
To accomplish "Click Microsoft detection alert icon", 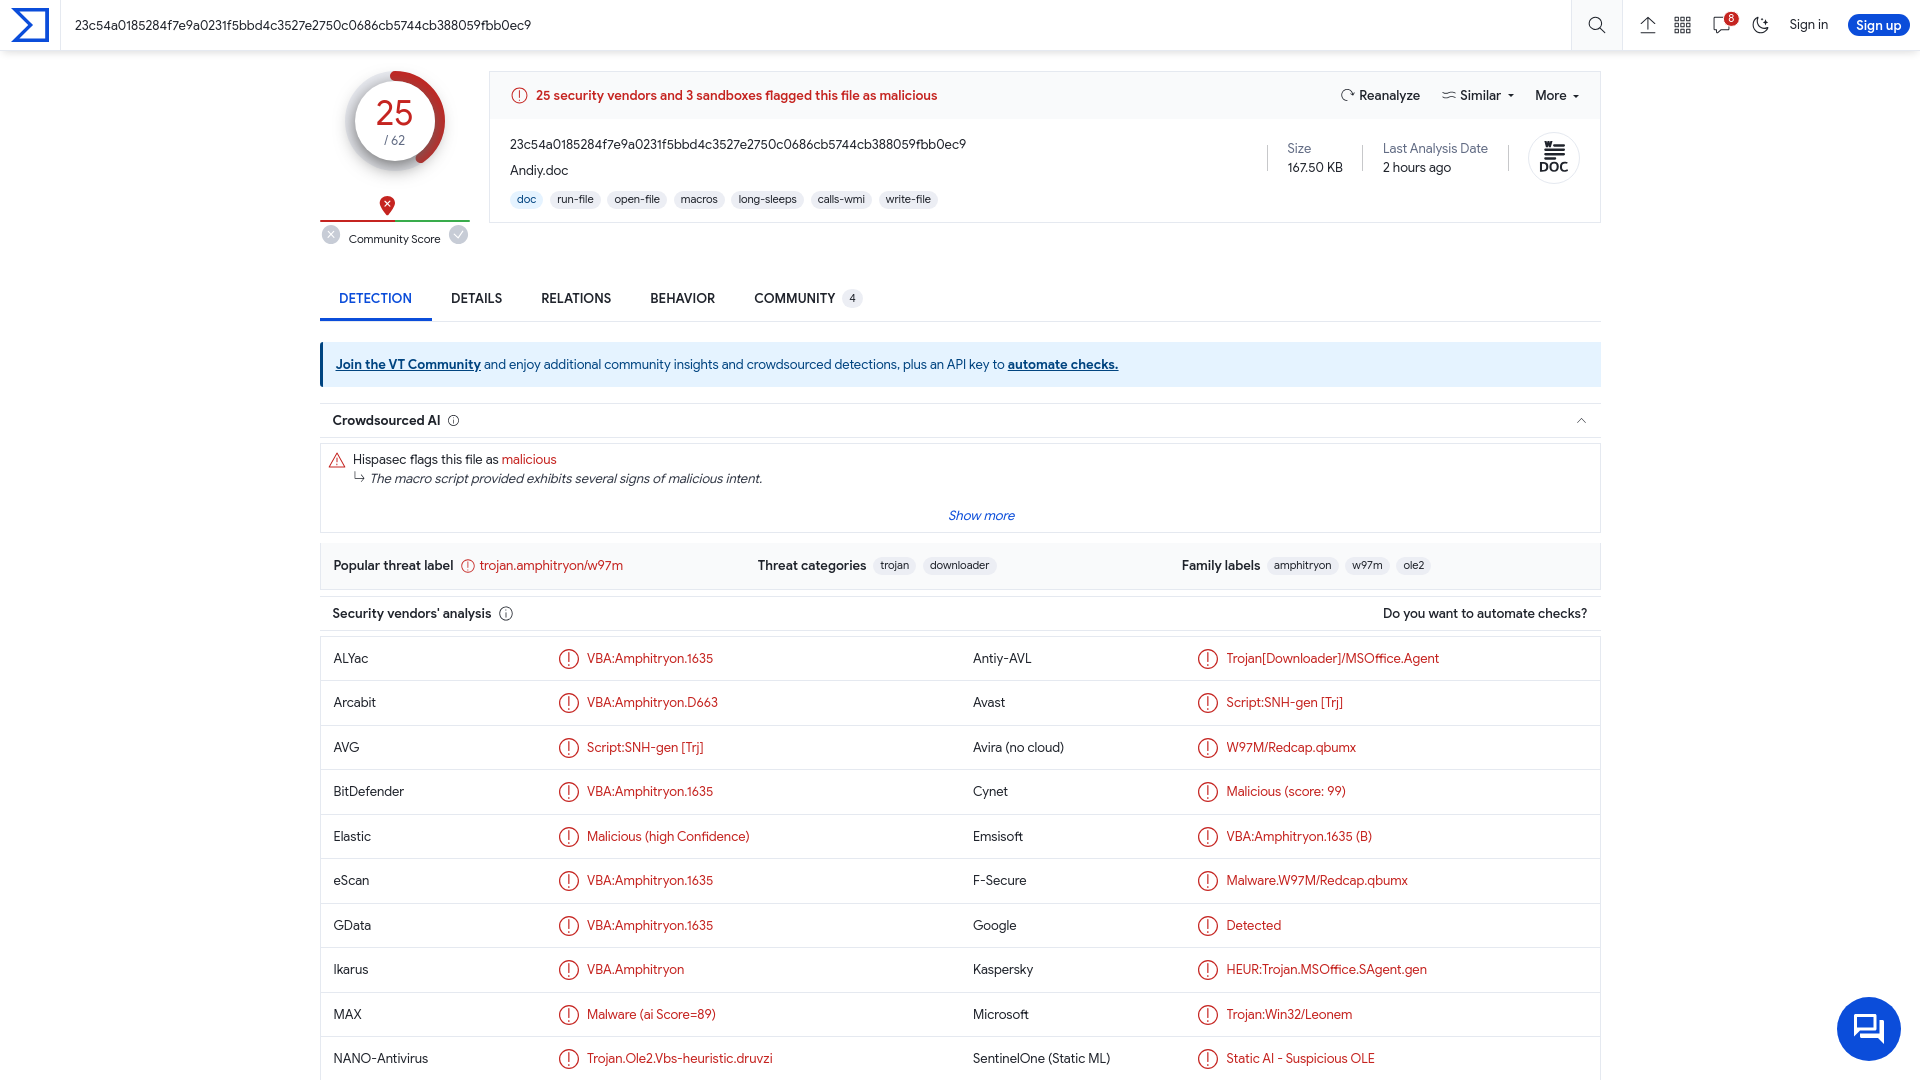I will (1208, 1015).
